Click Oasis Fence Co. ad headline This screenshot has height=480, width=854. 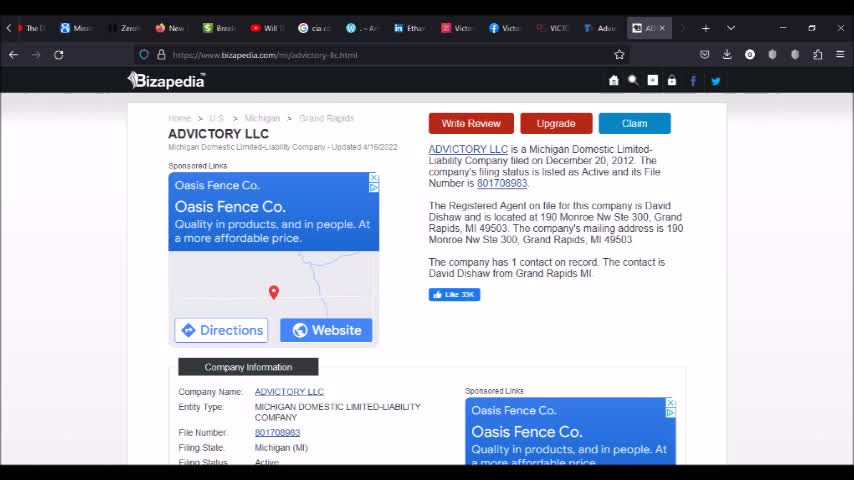[x=230, y=207]
